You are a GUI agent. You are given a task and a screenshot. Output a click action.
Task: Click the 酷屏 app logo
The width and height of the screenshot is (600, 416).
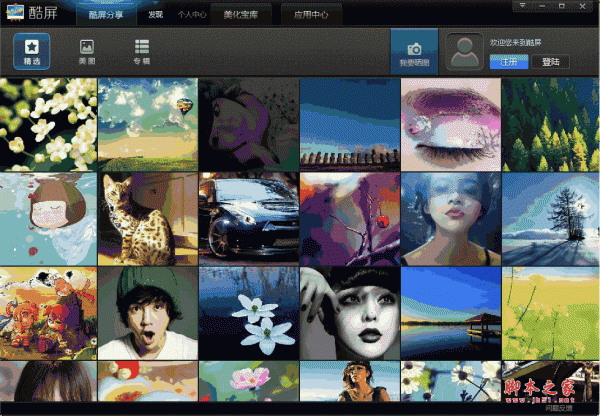32,12
